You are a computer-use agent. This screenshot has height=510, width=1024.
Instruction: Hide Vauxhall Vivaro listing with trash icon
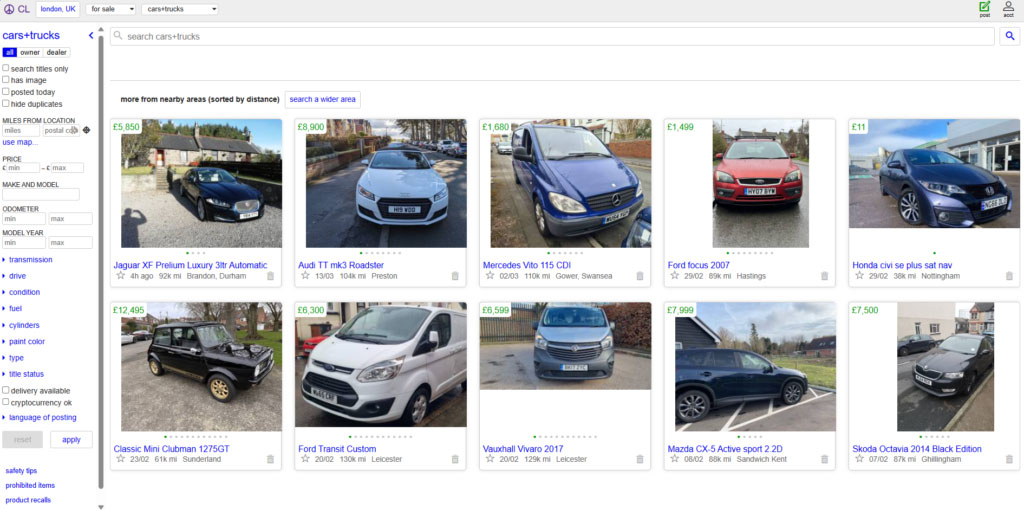pos(640,459)
